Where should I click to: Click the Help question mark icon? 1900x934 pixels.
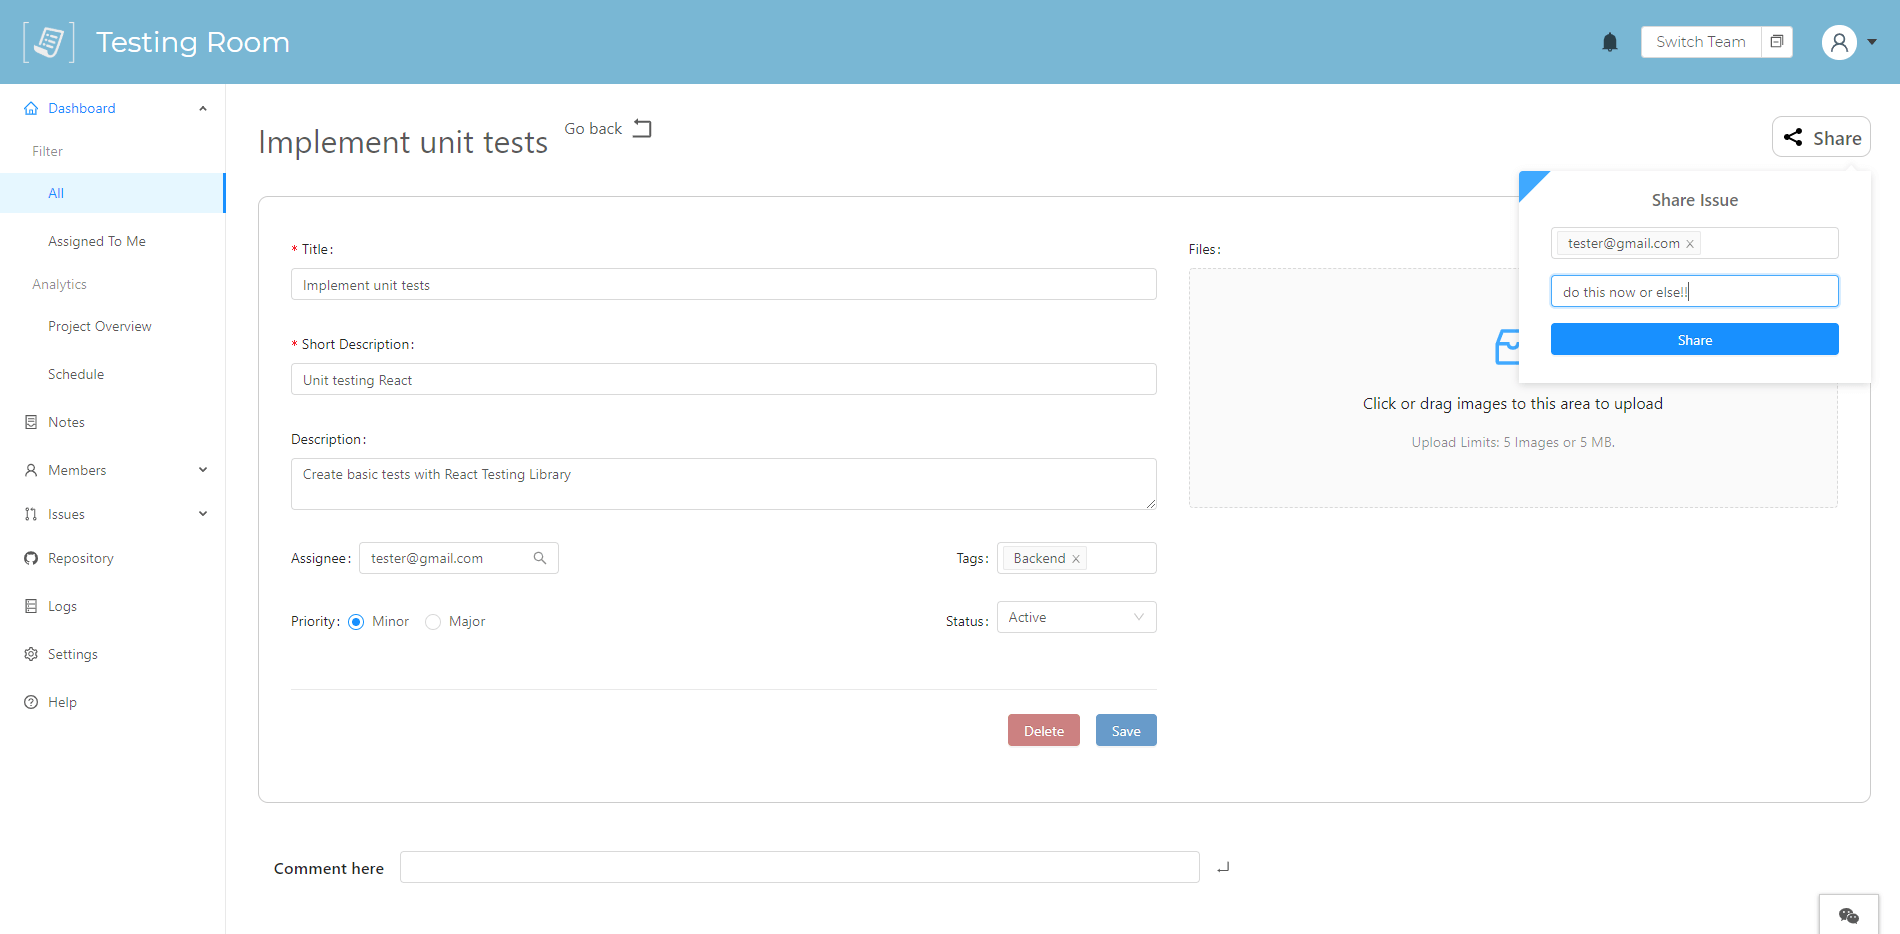pyautogui.click(x=31, y=702)
